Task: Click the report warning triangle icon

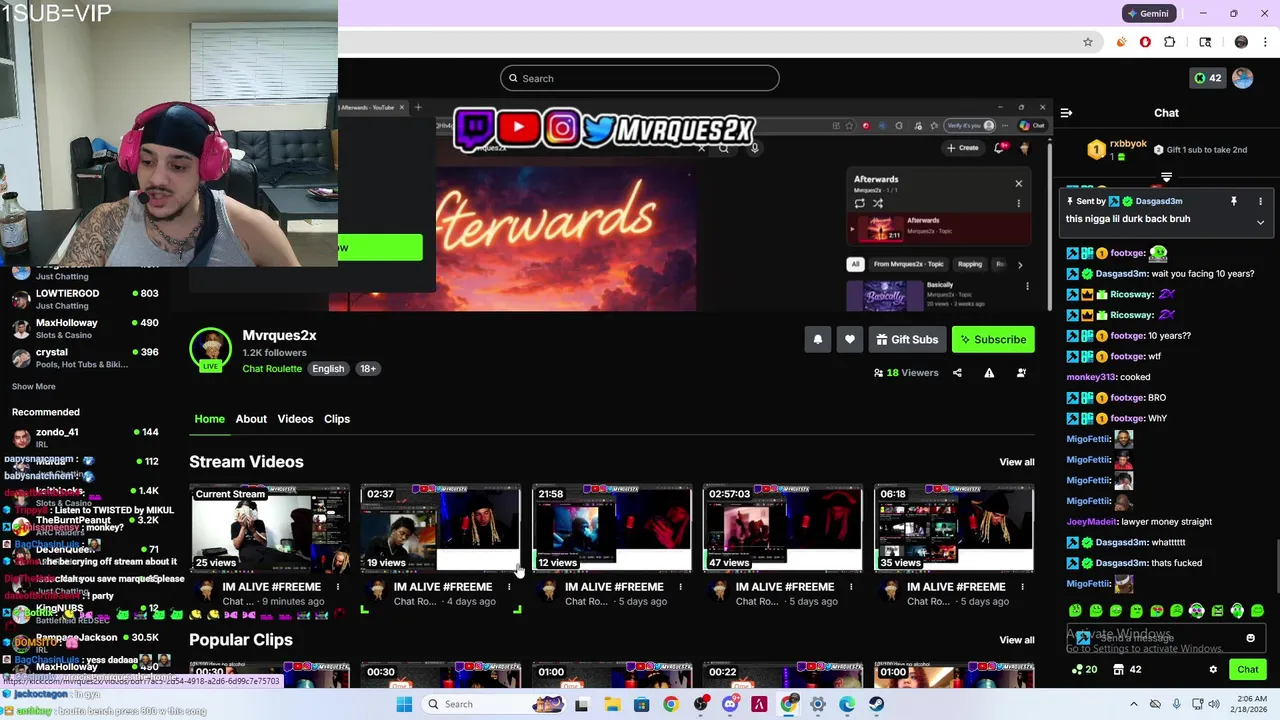Action: point(989,373)
